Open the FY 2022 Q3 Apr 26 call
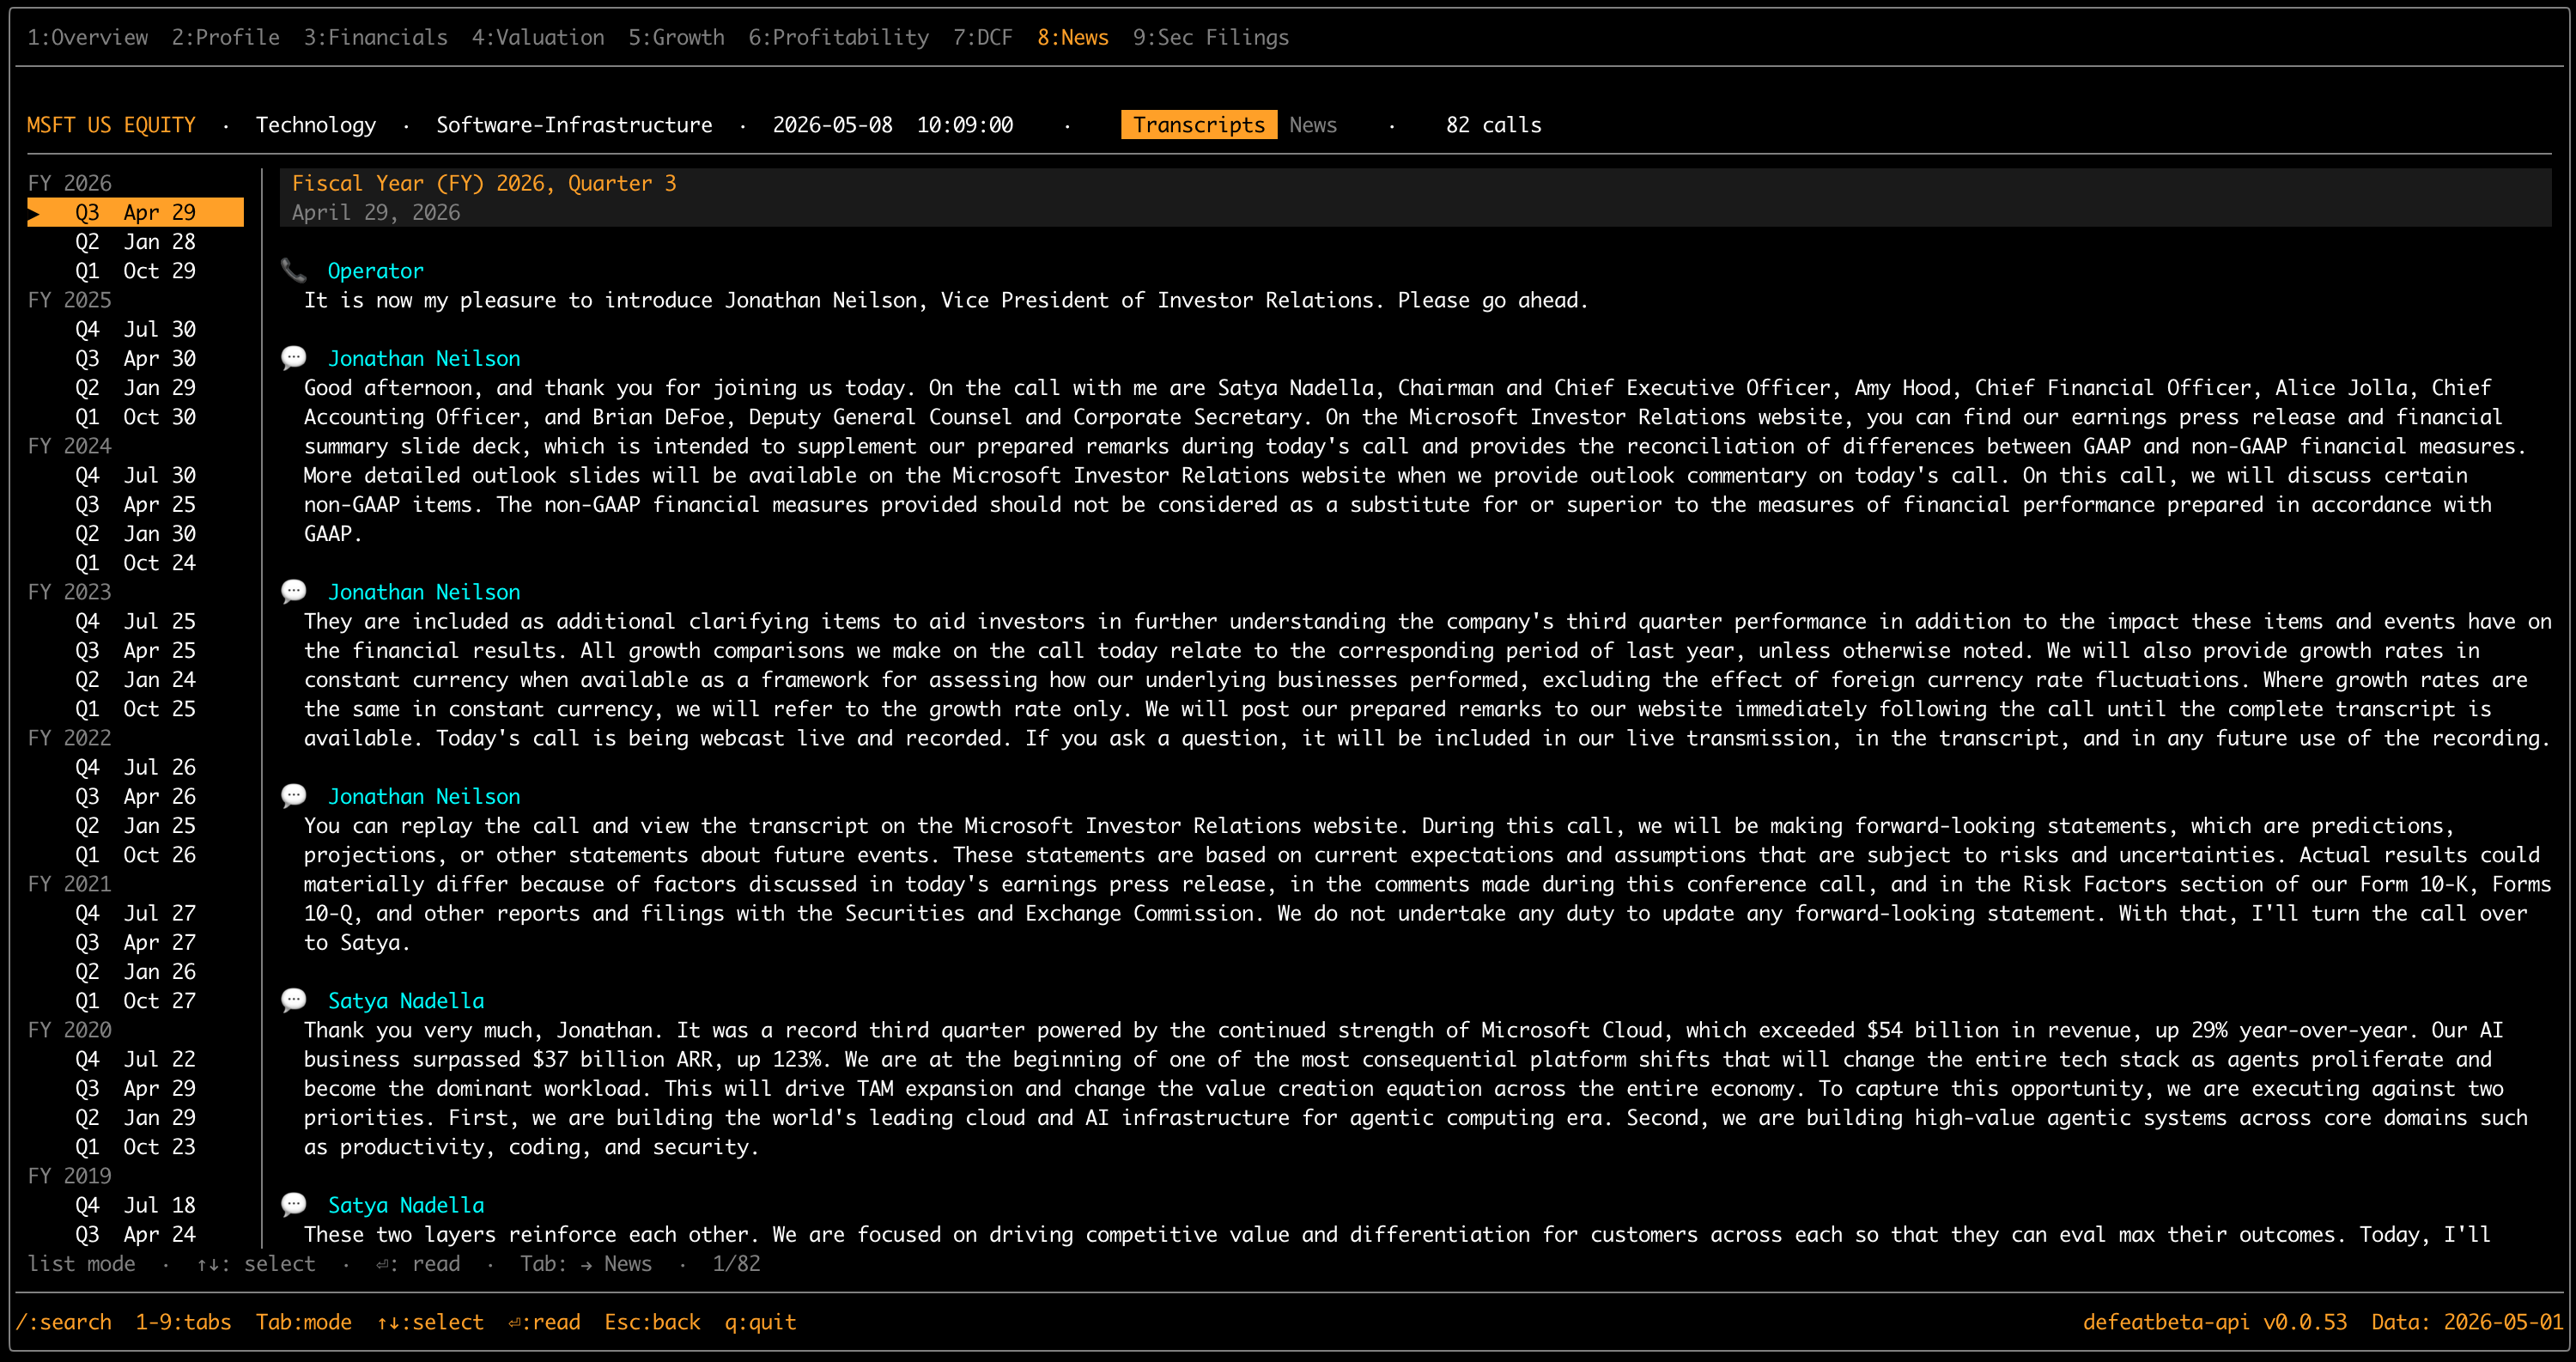The height and width of the screenshot is (1362, 2576). pyautogui.click(x=135, y=796)
